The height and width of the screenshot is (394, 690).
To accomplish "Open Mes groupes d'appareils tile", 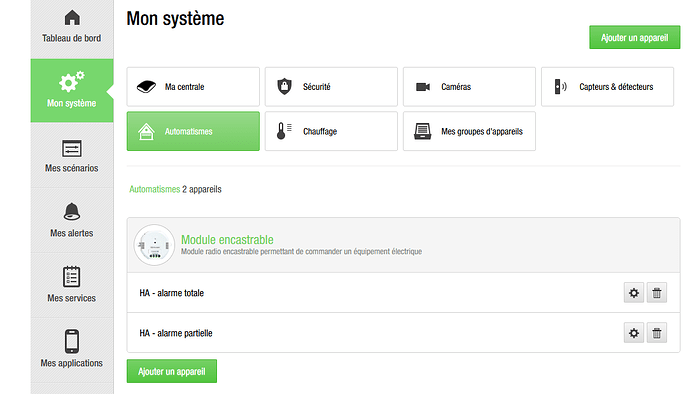I will coord(470,131).
